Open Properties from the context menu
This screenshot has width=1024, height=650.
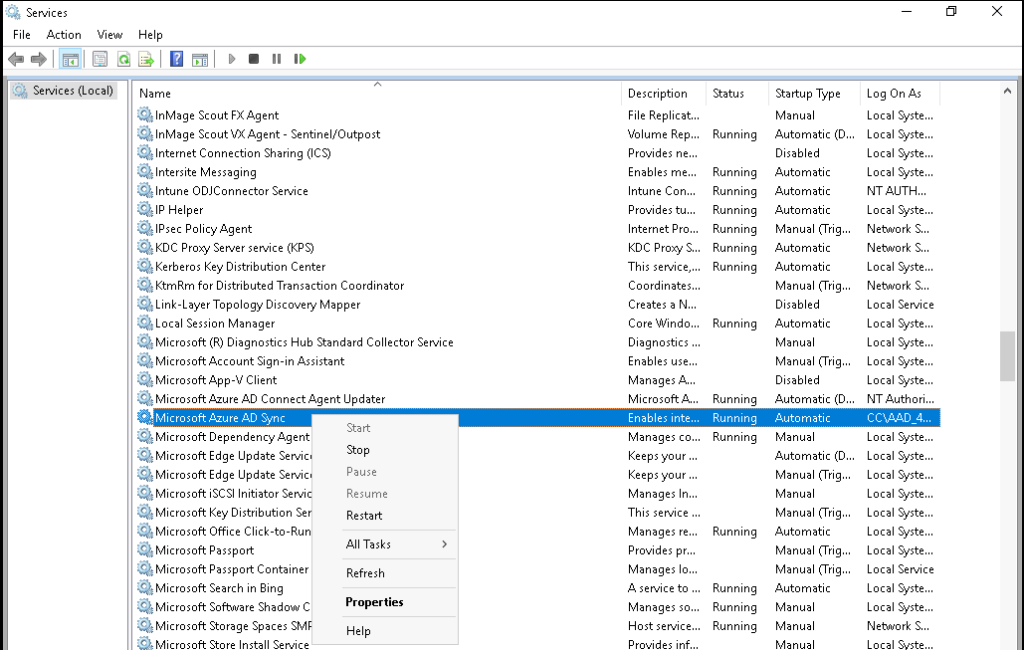(374, 602)
